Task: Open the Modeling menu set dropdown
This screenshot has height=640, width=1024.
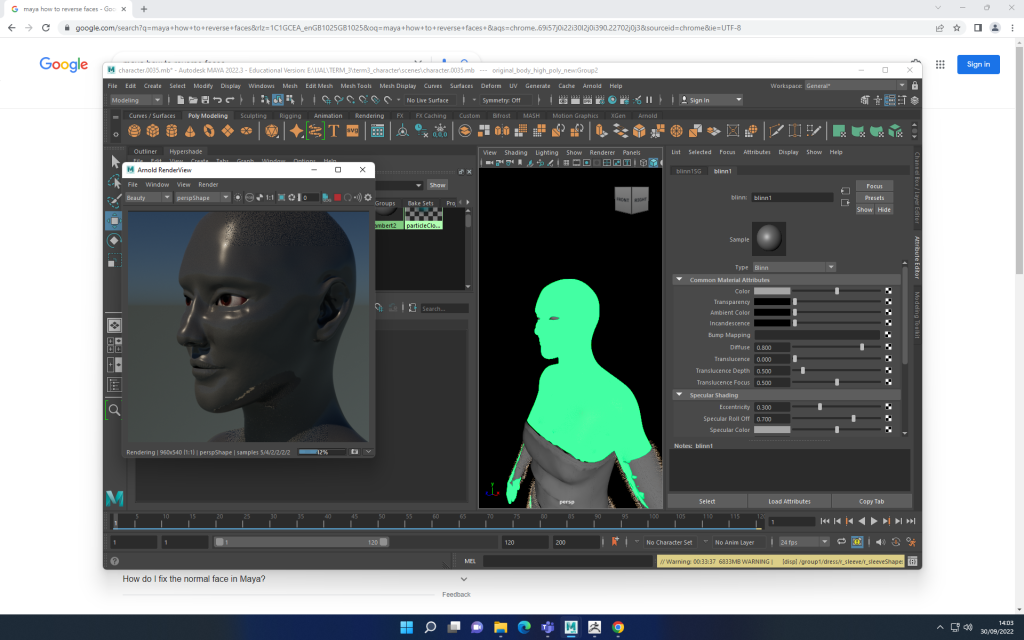Action: pos(135,100)
